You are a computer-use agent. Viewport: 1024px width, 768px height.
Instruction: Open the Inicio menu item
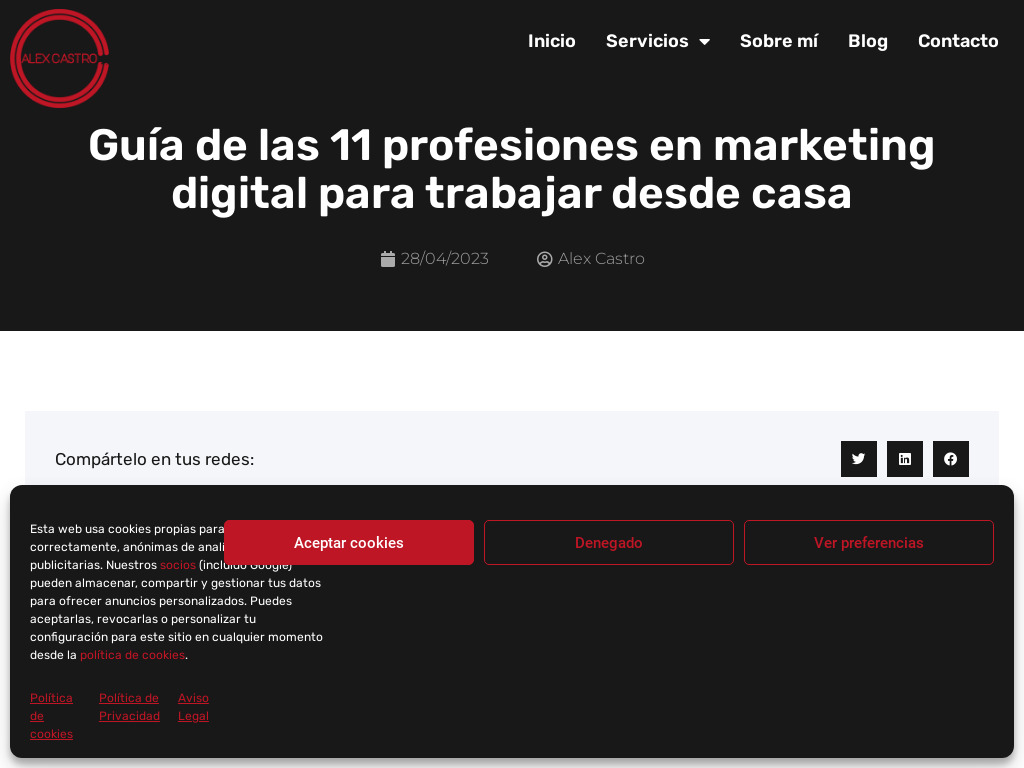[x=551, y=41]
